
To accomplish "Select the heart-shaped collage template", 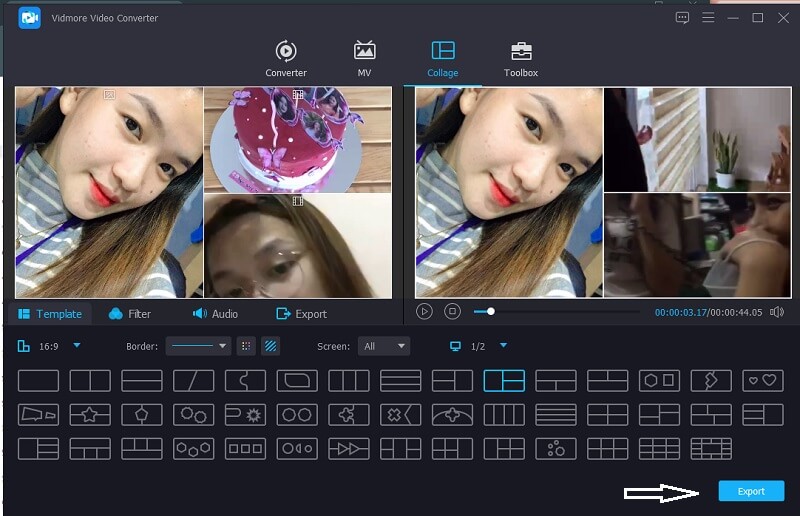I will [764, 381].
